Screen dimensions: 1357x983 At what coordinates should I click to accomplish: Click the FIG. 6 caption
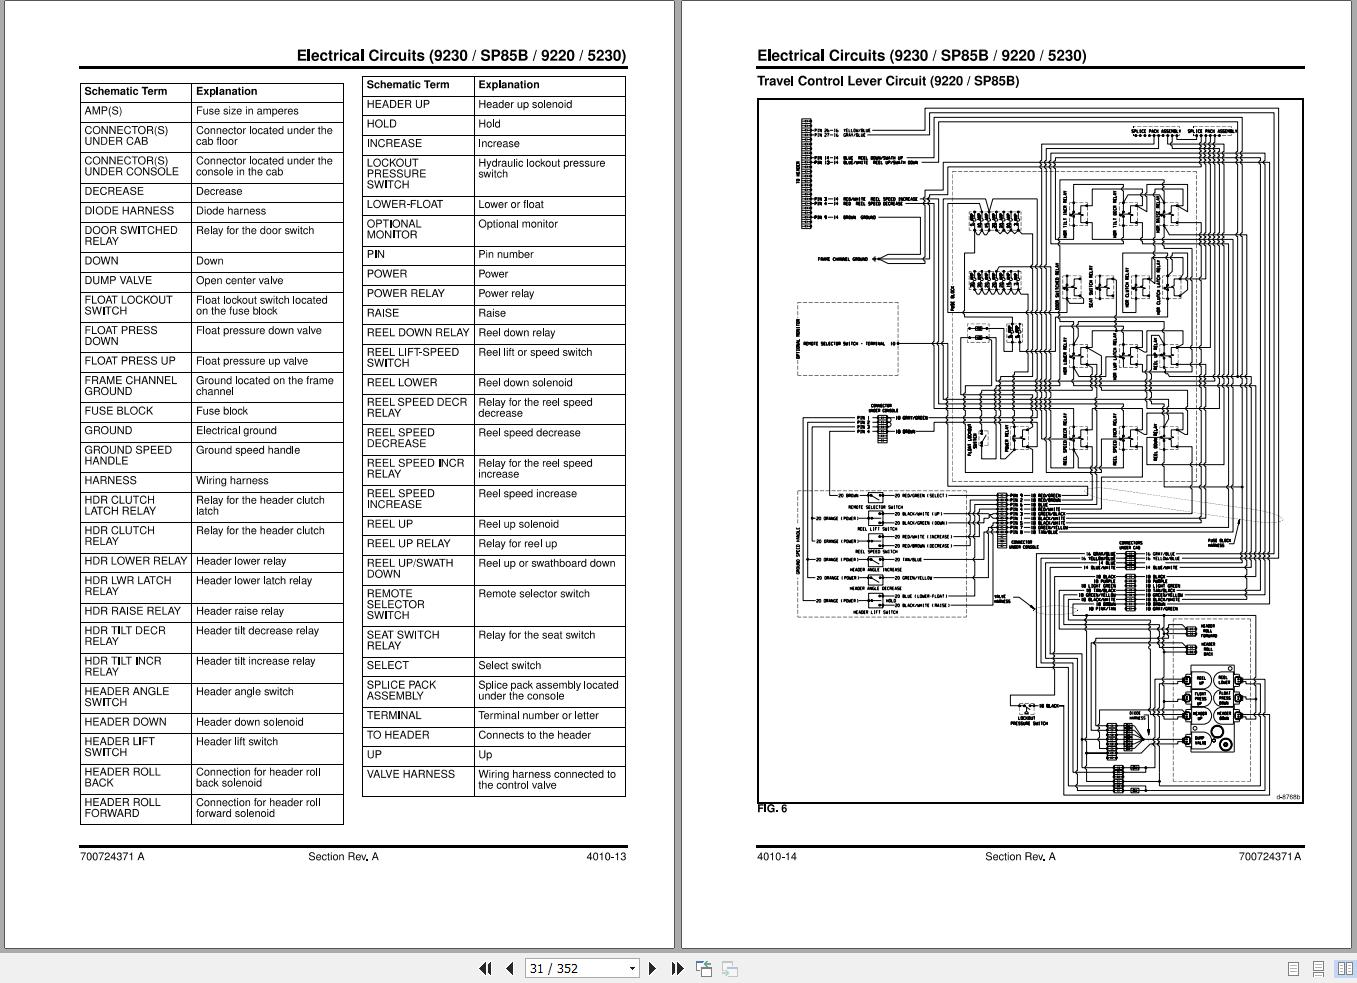[x=772, y=808]
